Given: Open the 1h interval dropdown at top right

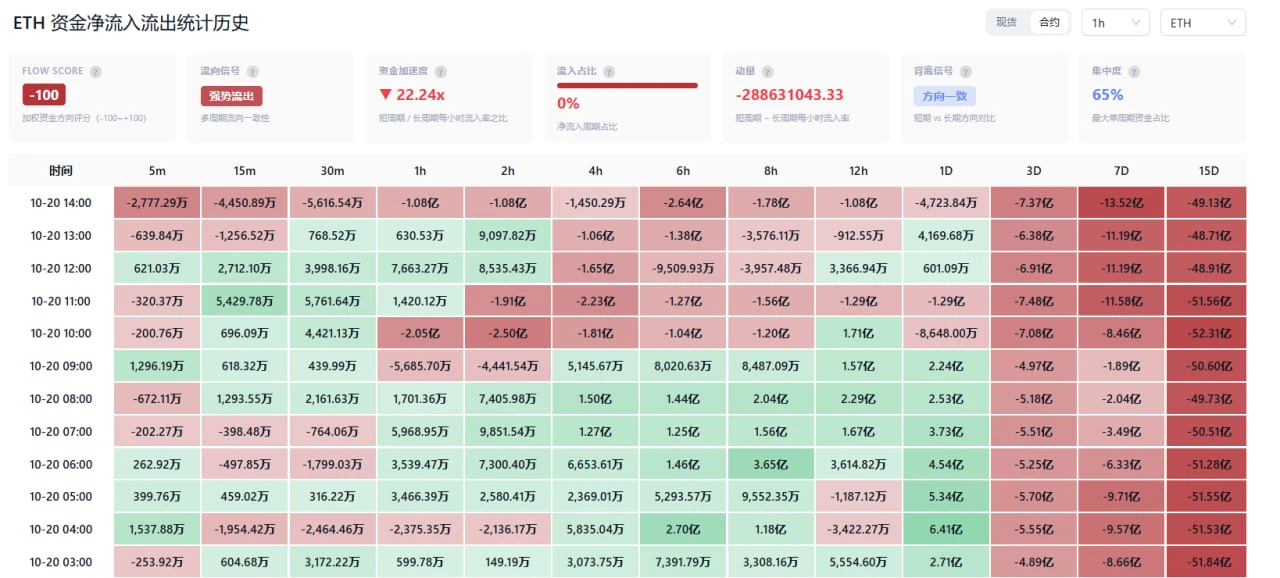Looking at the screenshot, I should click(x=1115, y=22).
